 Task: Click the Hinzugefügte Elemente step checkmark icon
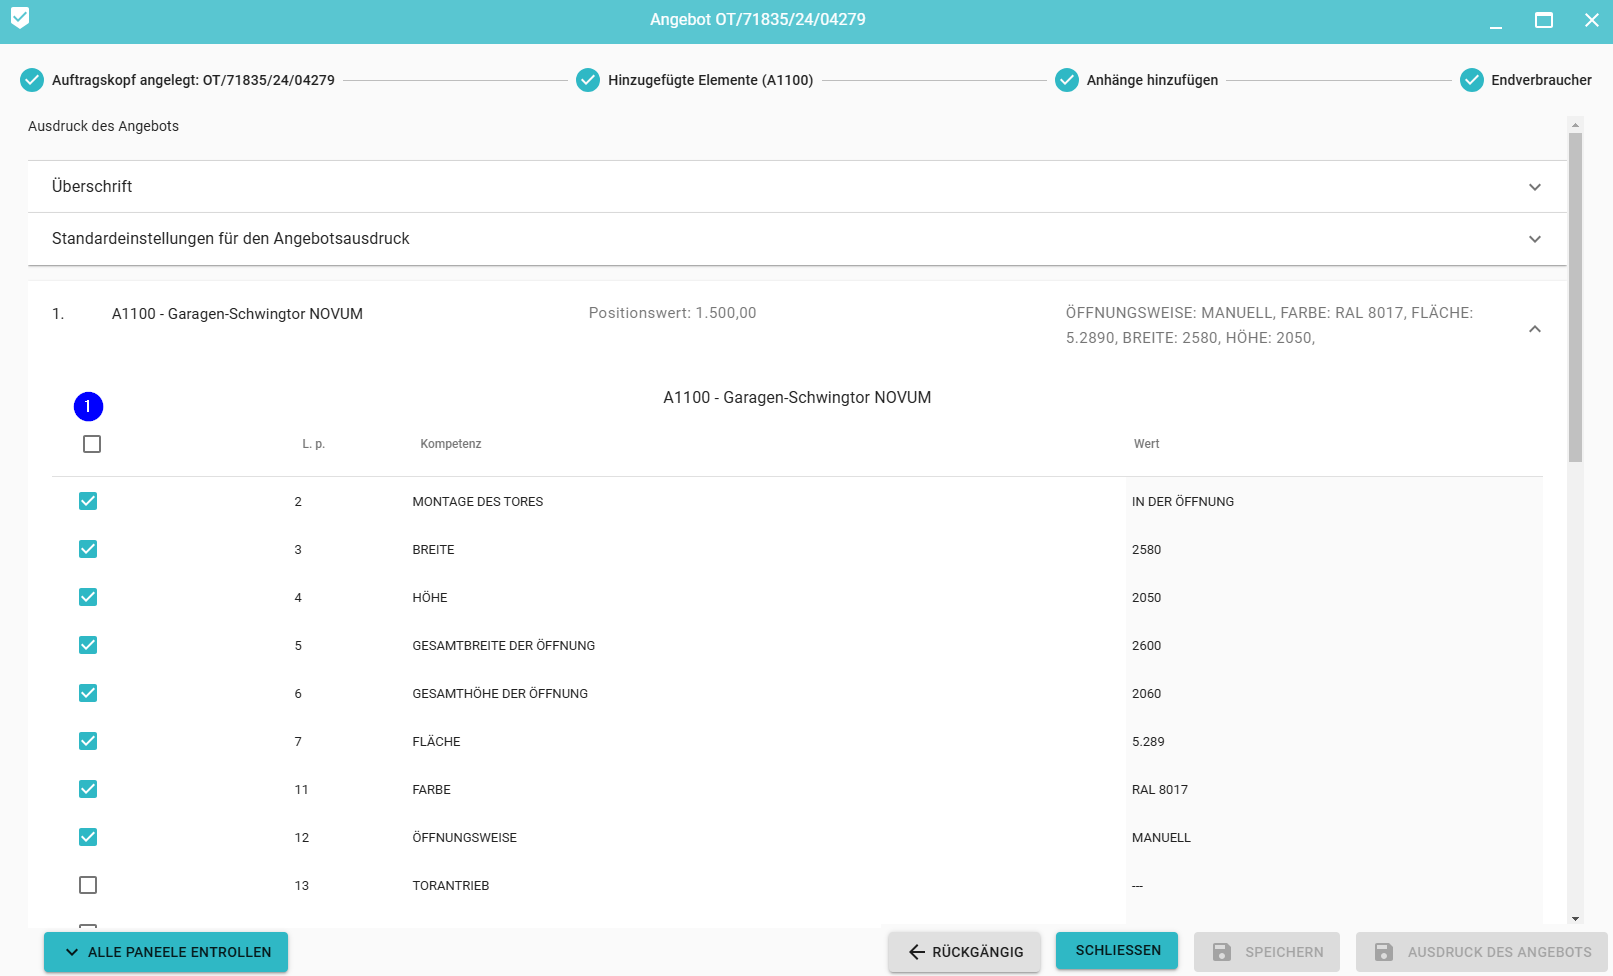pyautogui.click(x=588, y=80)
